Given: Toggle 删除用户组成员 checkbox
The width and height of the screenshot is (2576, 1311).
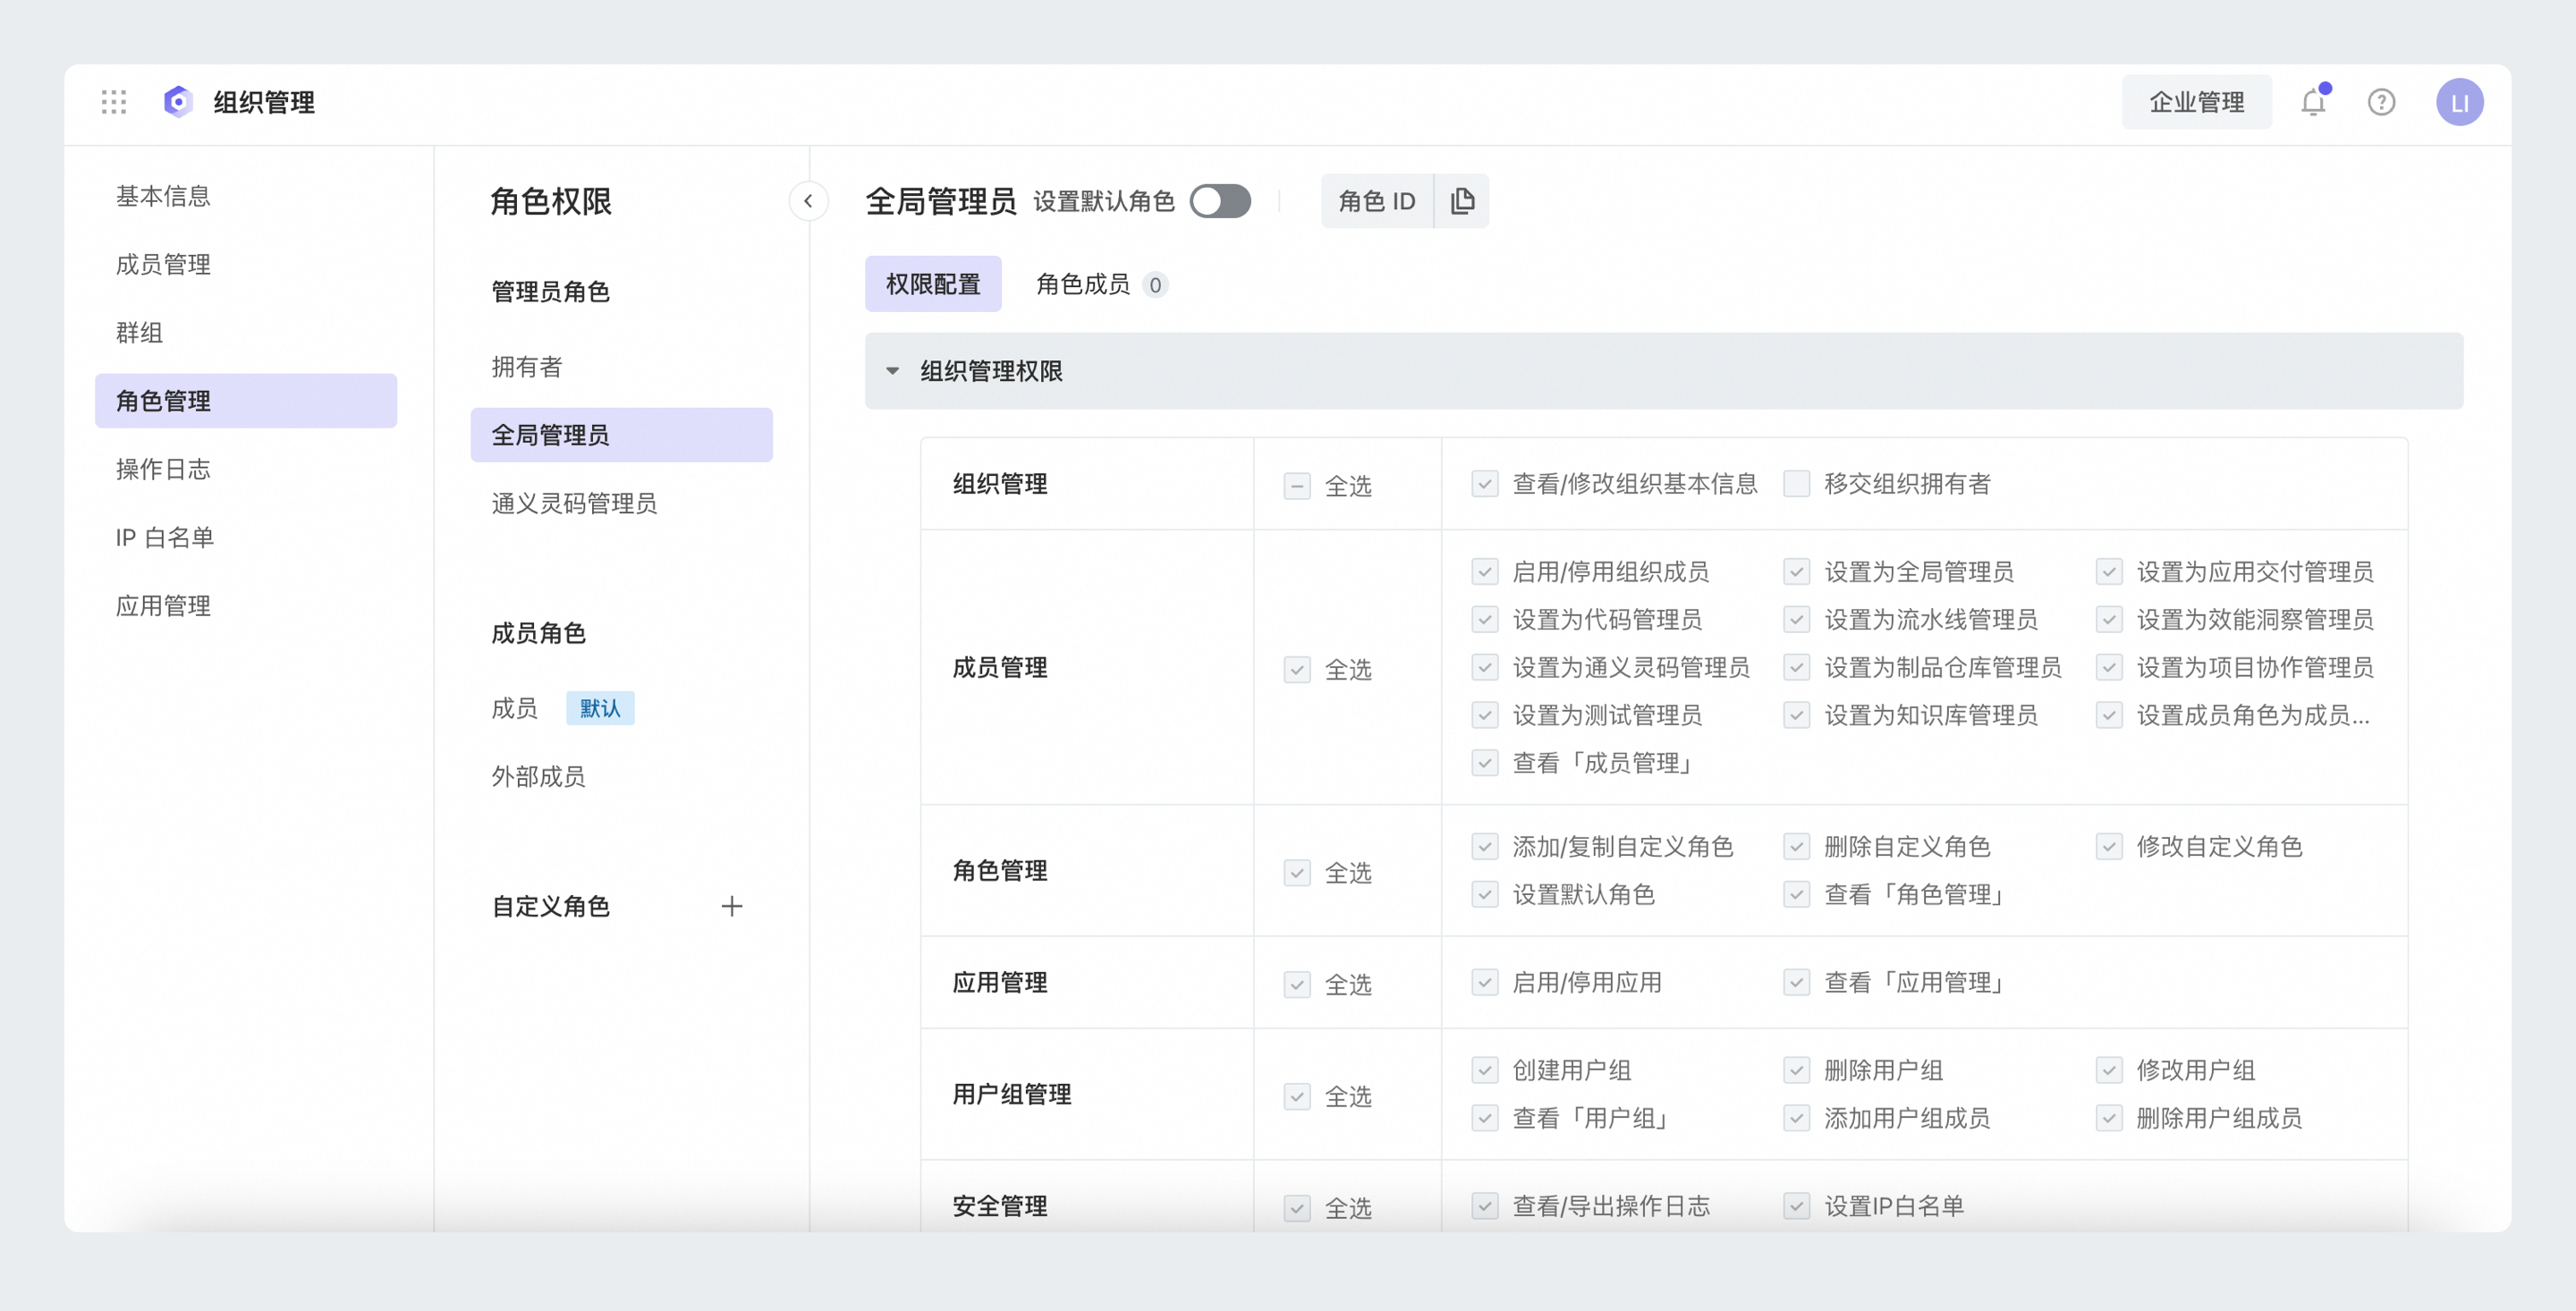Looking at the screenshot, I should tap(2109, 1118).
